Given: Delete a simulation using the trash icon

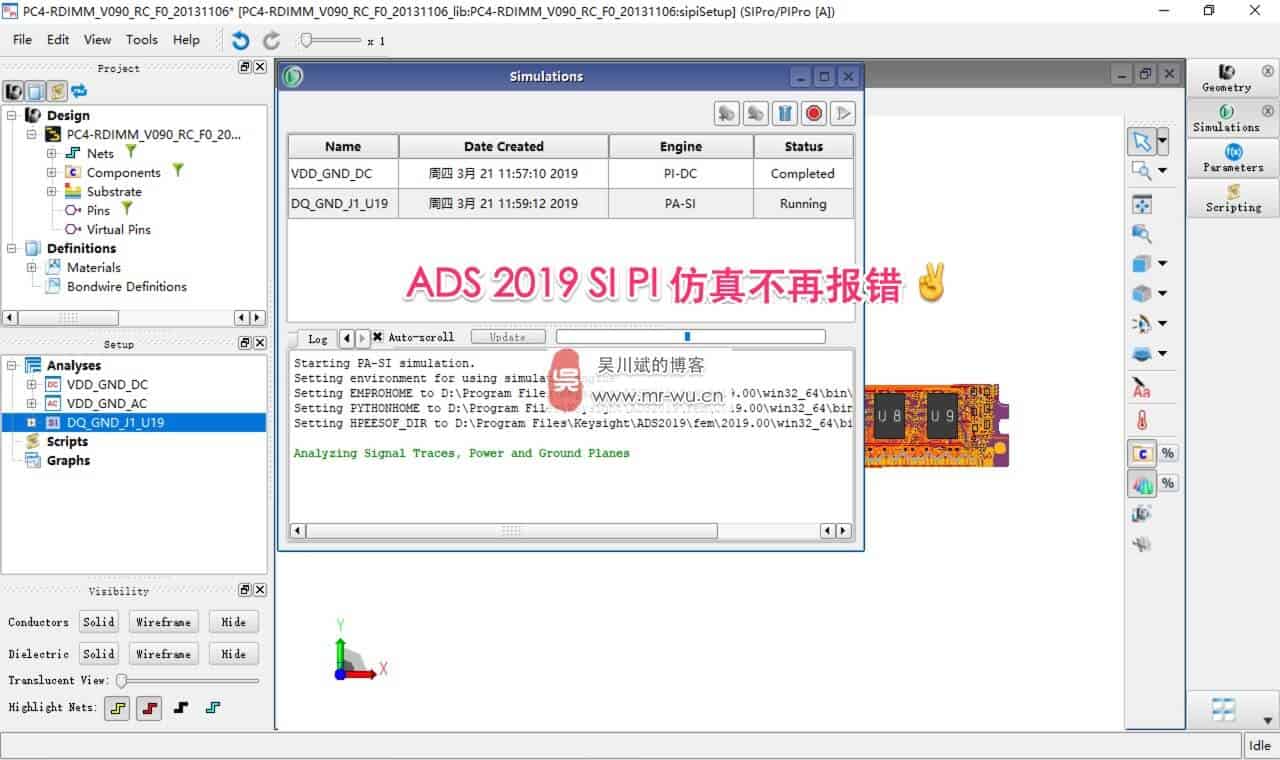Looking at the screenshot, I should (x=785, y=113).
